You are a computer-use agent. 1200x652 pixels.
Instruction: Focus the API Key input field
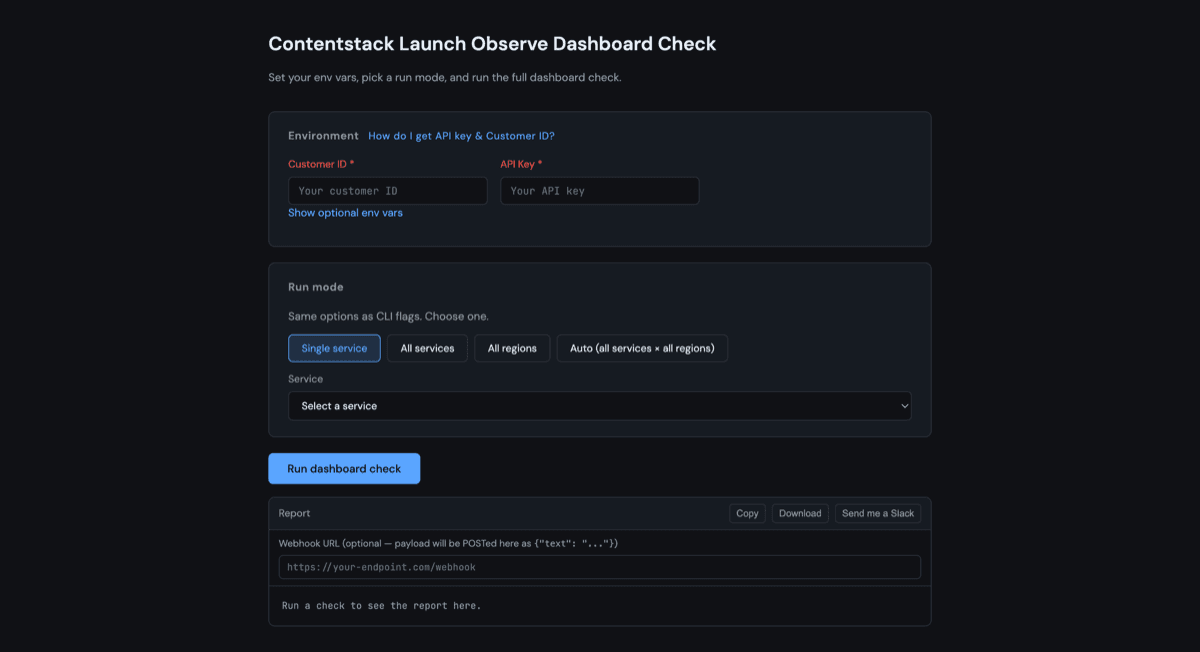[x=600, y=191]
